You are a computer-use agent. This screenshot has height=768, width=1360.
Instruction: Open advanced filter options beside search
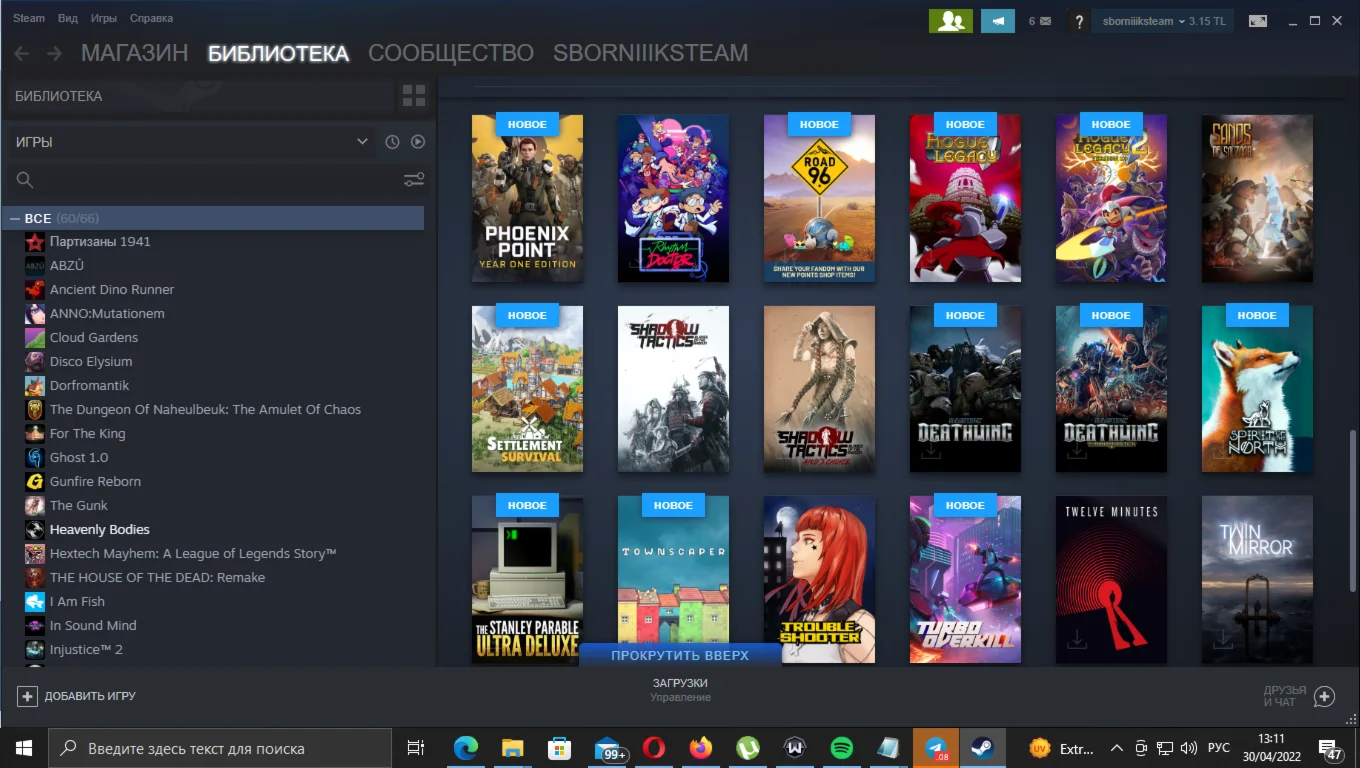[x=413, y=180]
